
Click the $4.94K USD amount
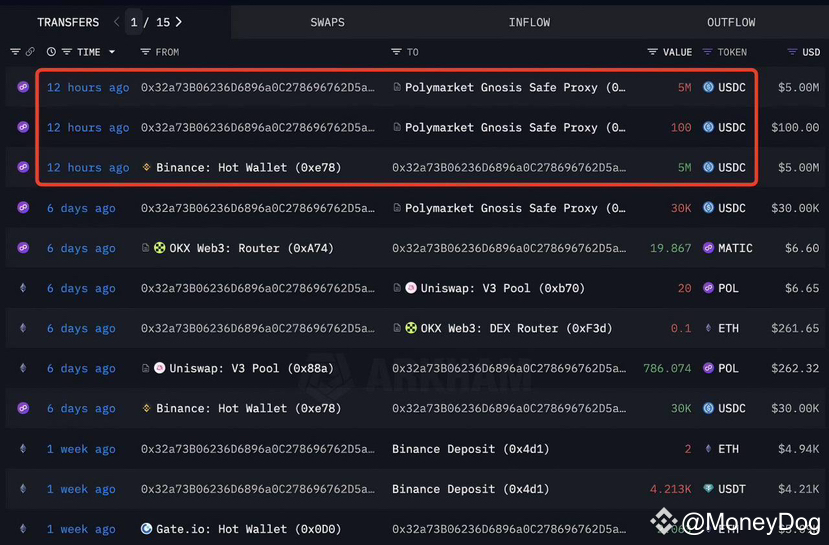coord(798,449)
